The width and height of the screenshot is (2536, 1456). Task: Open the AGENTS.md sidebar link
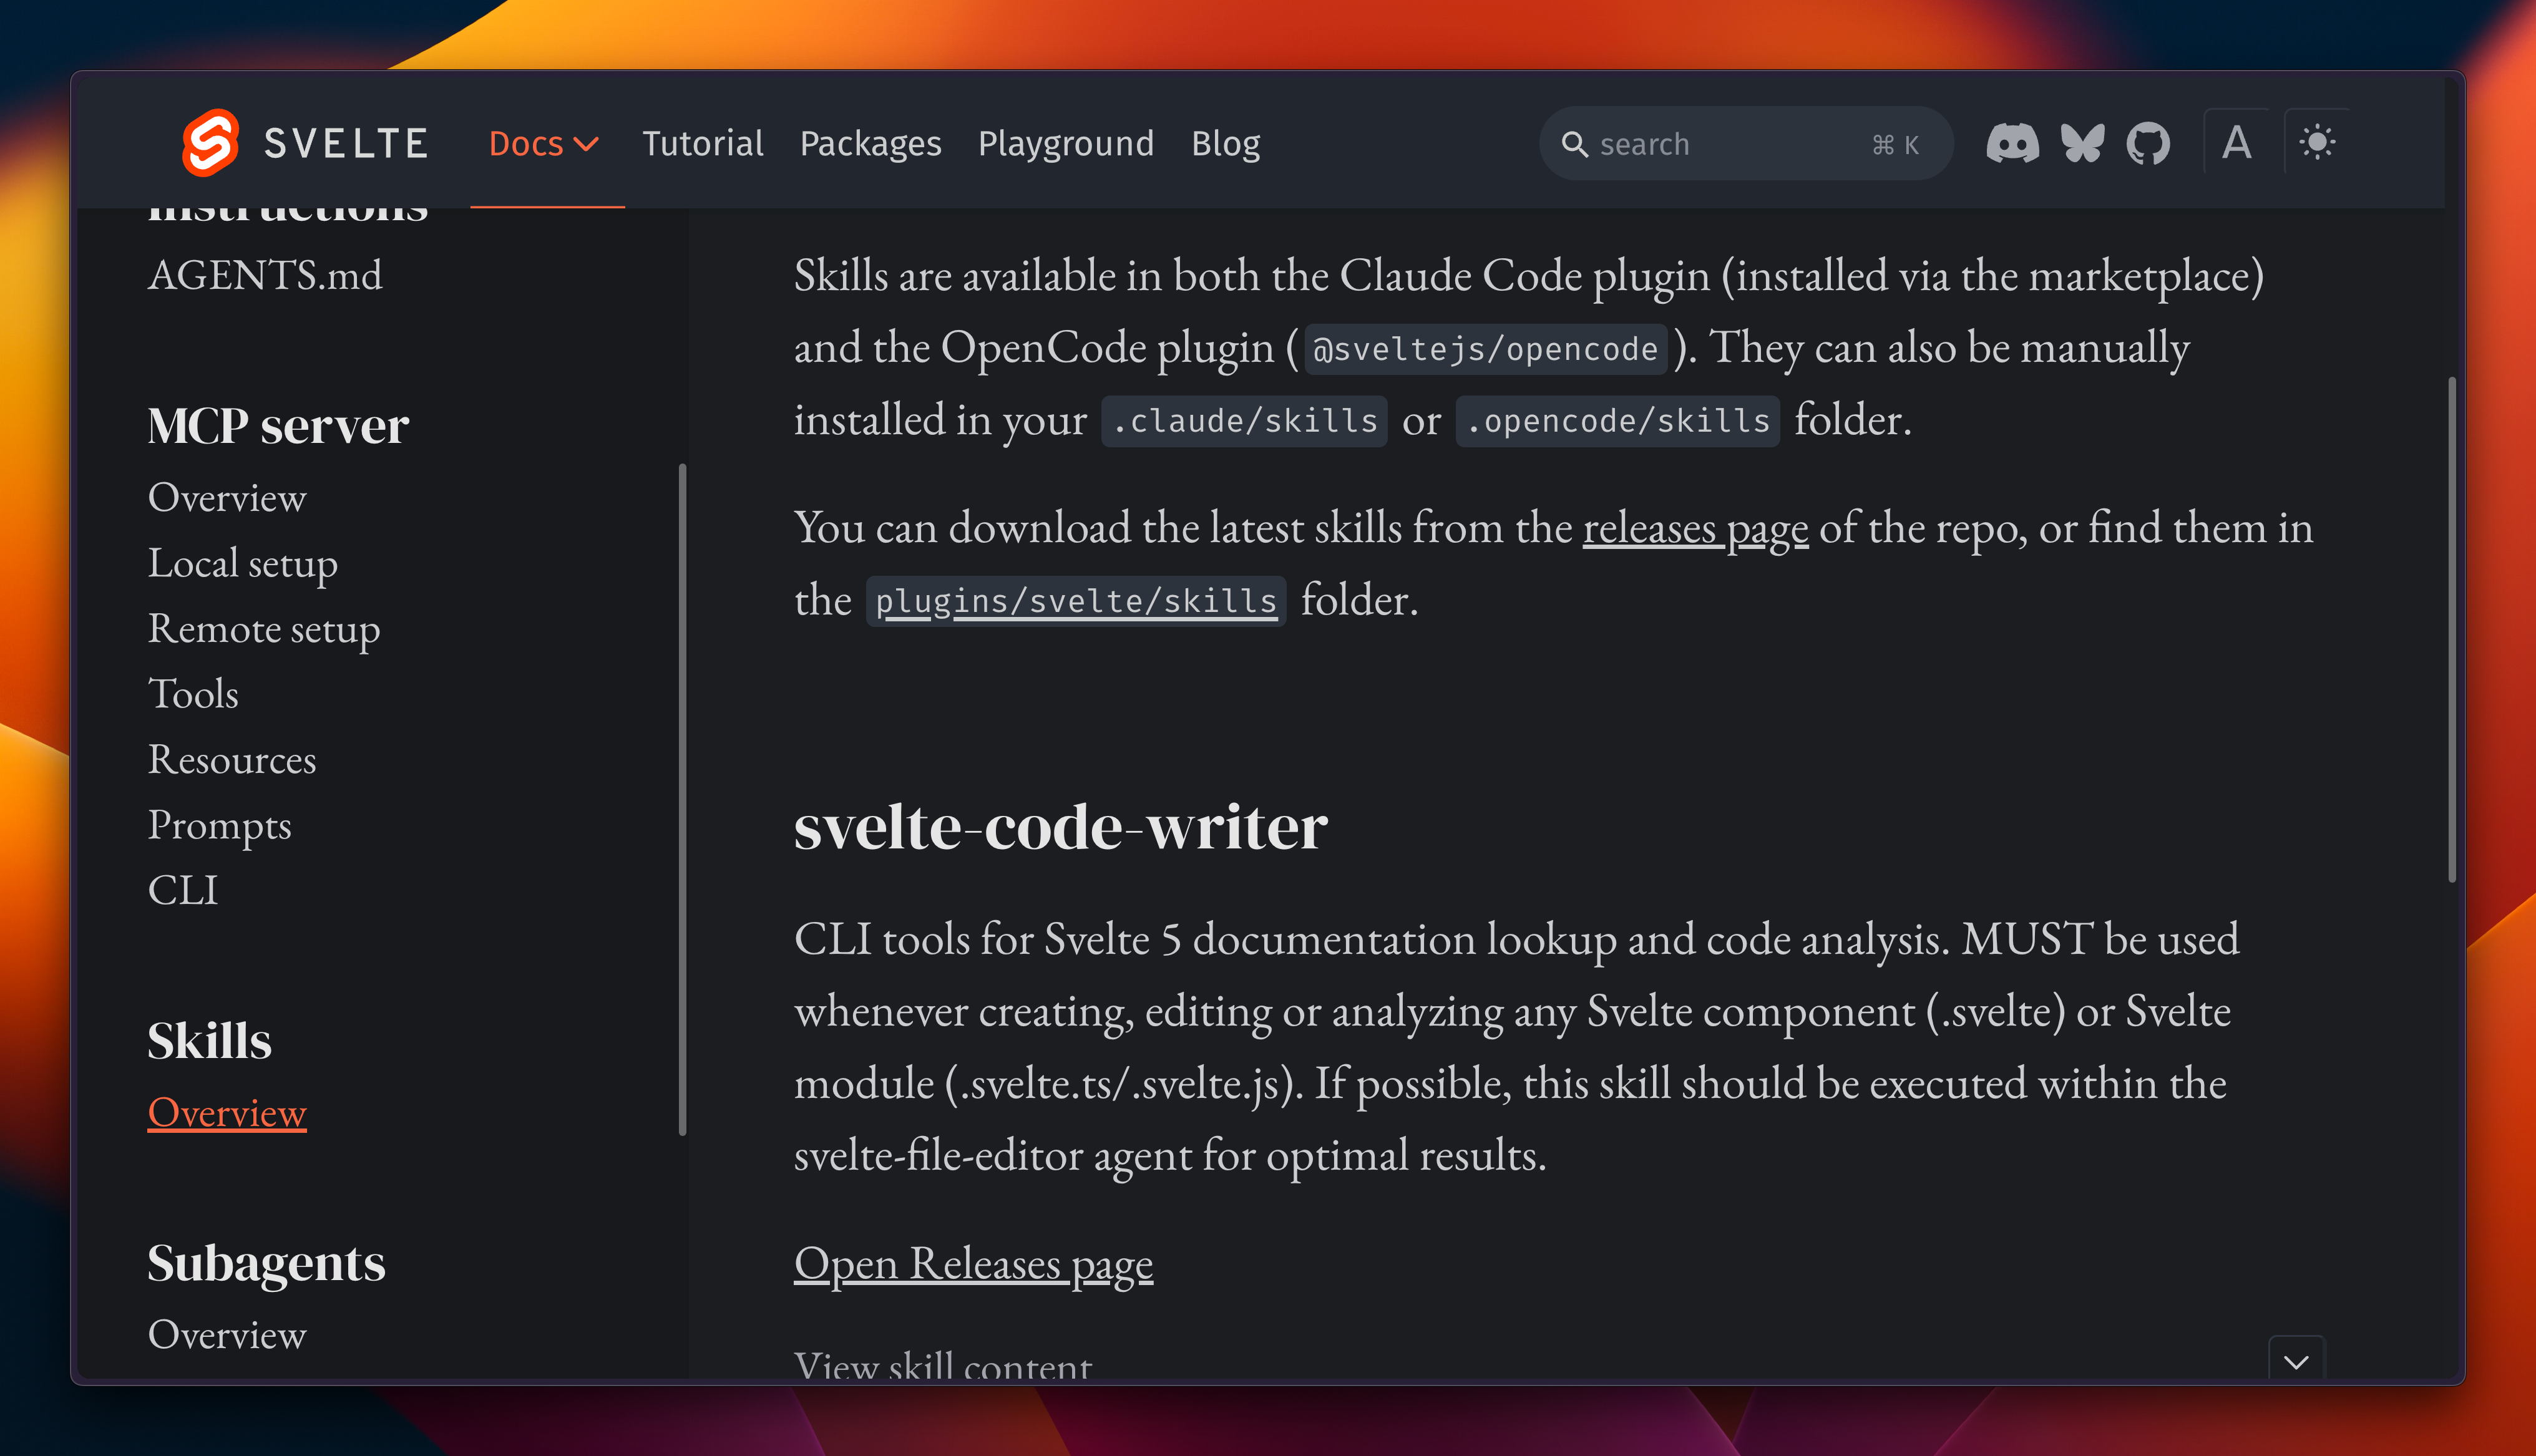pyautogui.click(x=265, y=275)
